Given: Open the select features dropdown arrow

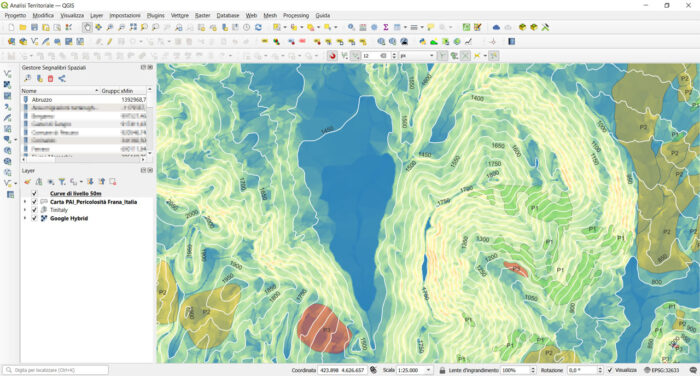Looking at the screenshot, I should (285, 28).
